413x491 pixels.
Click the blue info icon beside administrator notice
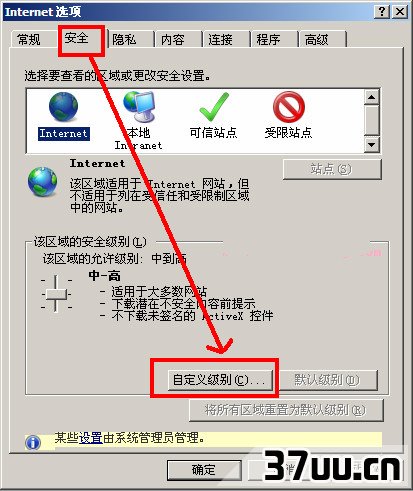[33, 443]
